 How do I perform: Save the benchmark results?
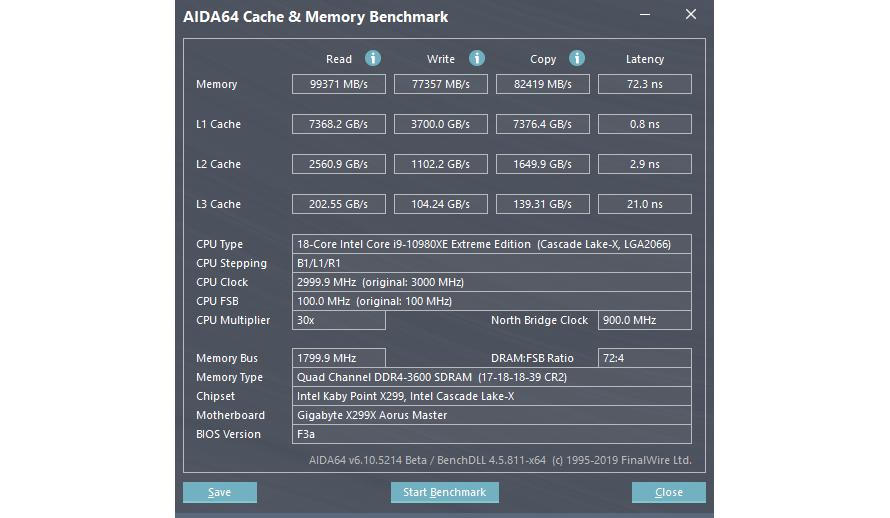tap(220, 492)
